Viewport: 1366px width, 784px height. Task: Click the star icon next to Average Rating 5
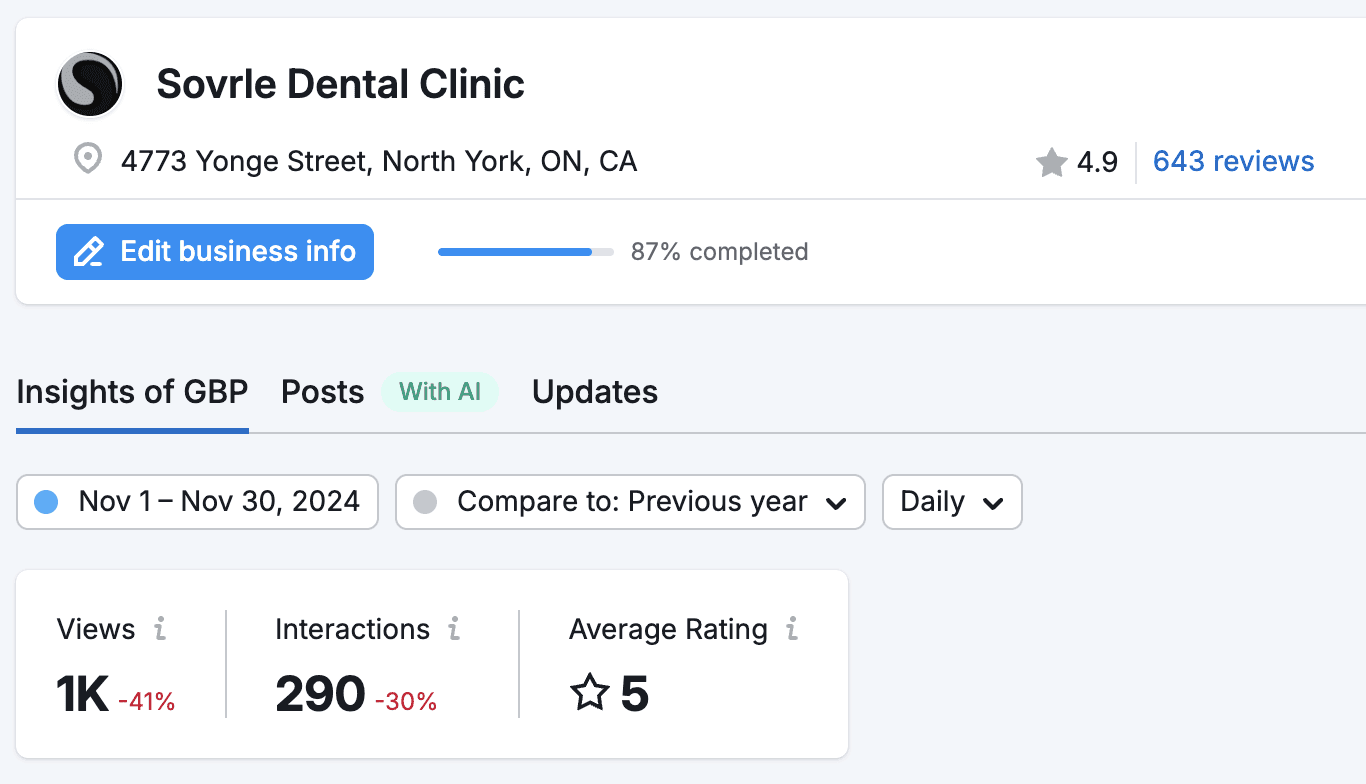(590, 691)
